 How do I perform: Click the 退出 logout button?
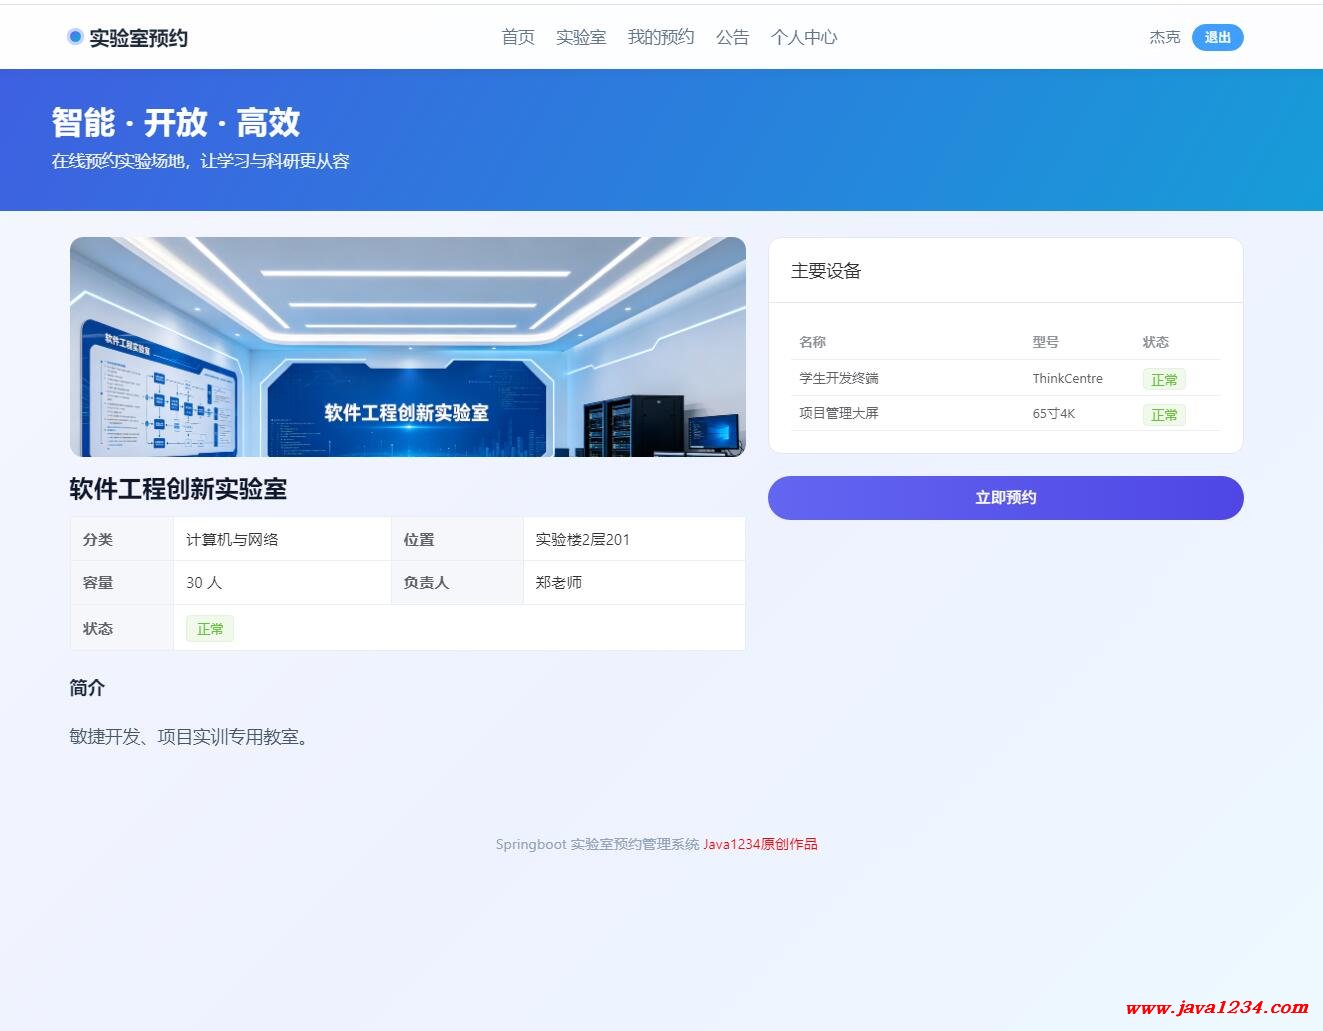pos(1217,37)
